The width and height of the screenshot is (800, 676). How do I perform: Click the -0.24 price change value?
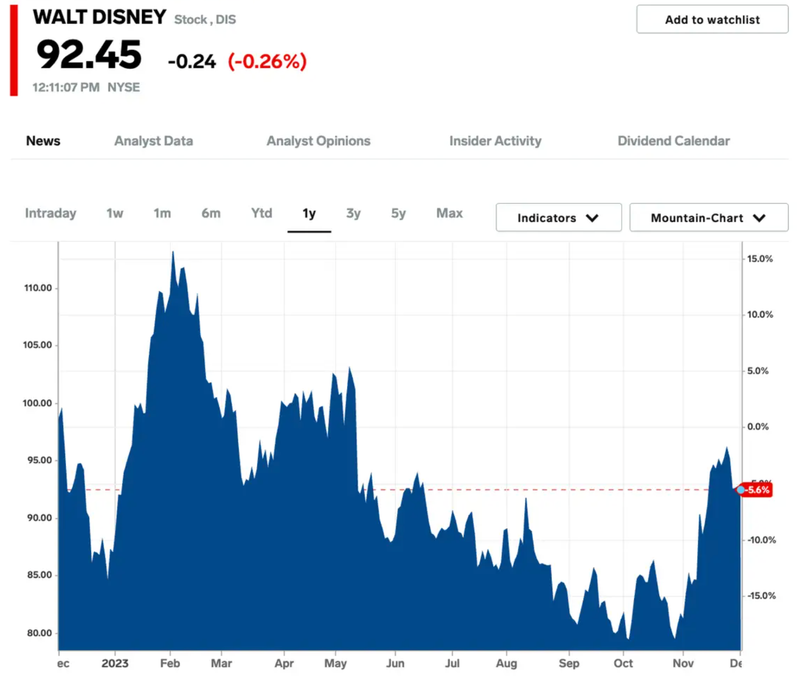coord(192,62)
